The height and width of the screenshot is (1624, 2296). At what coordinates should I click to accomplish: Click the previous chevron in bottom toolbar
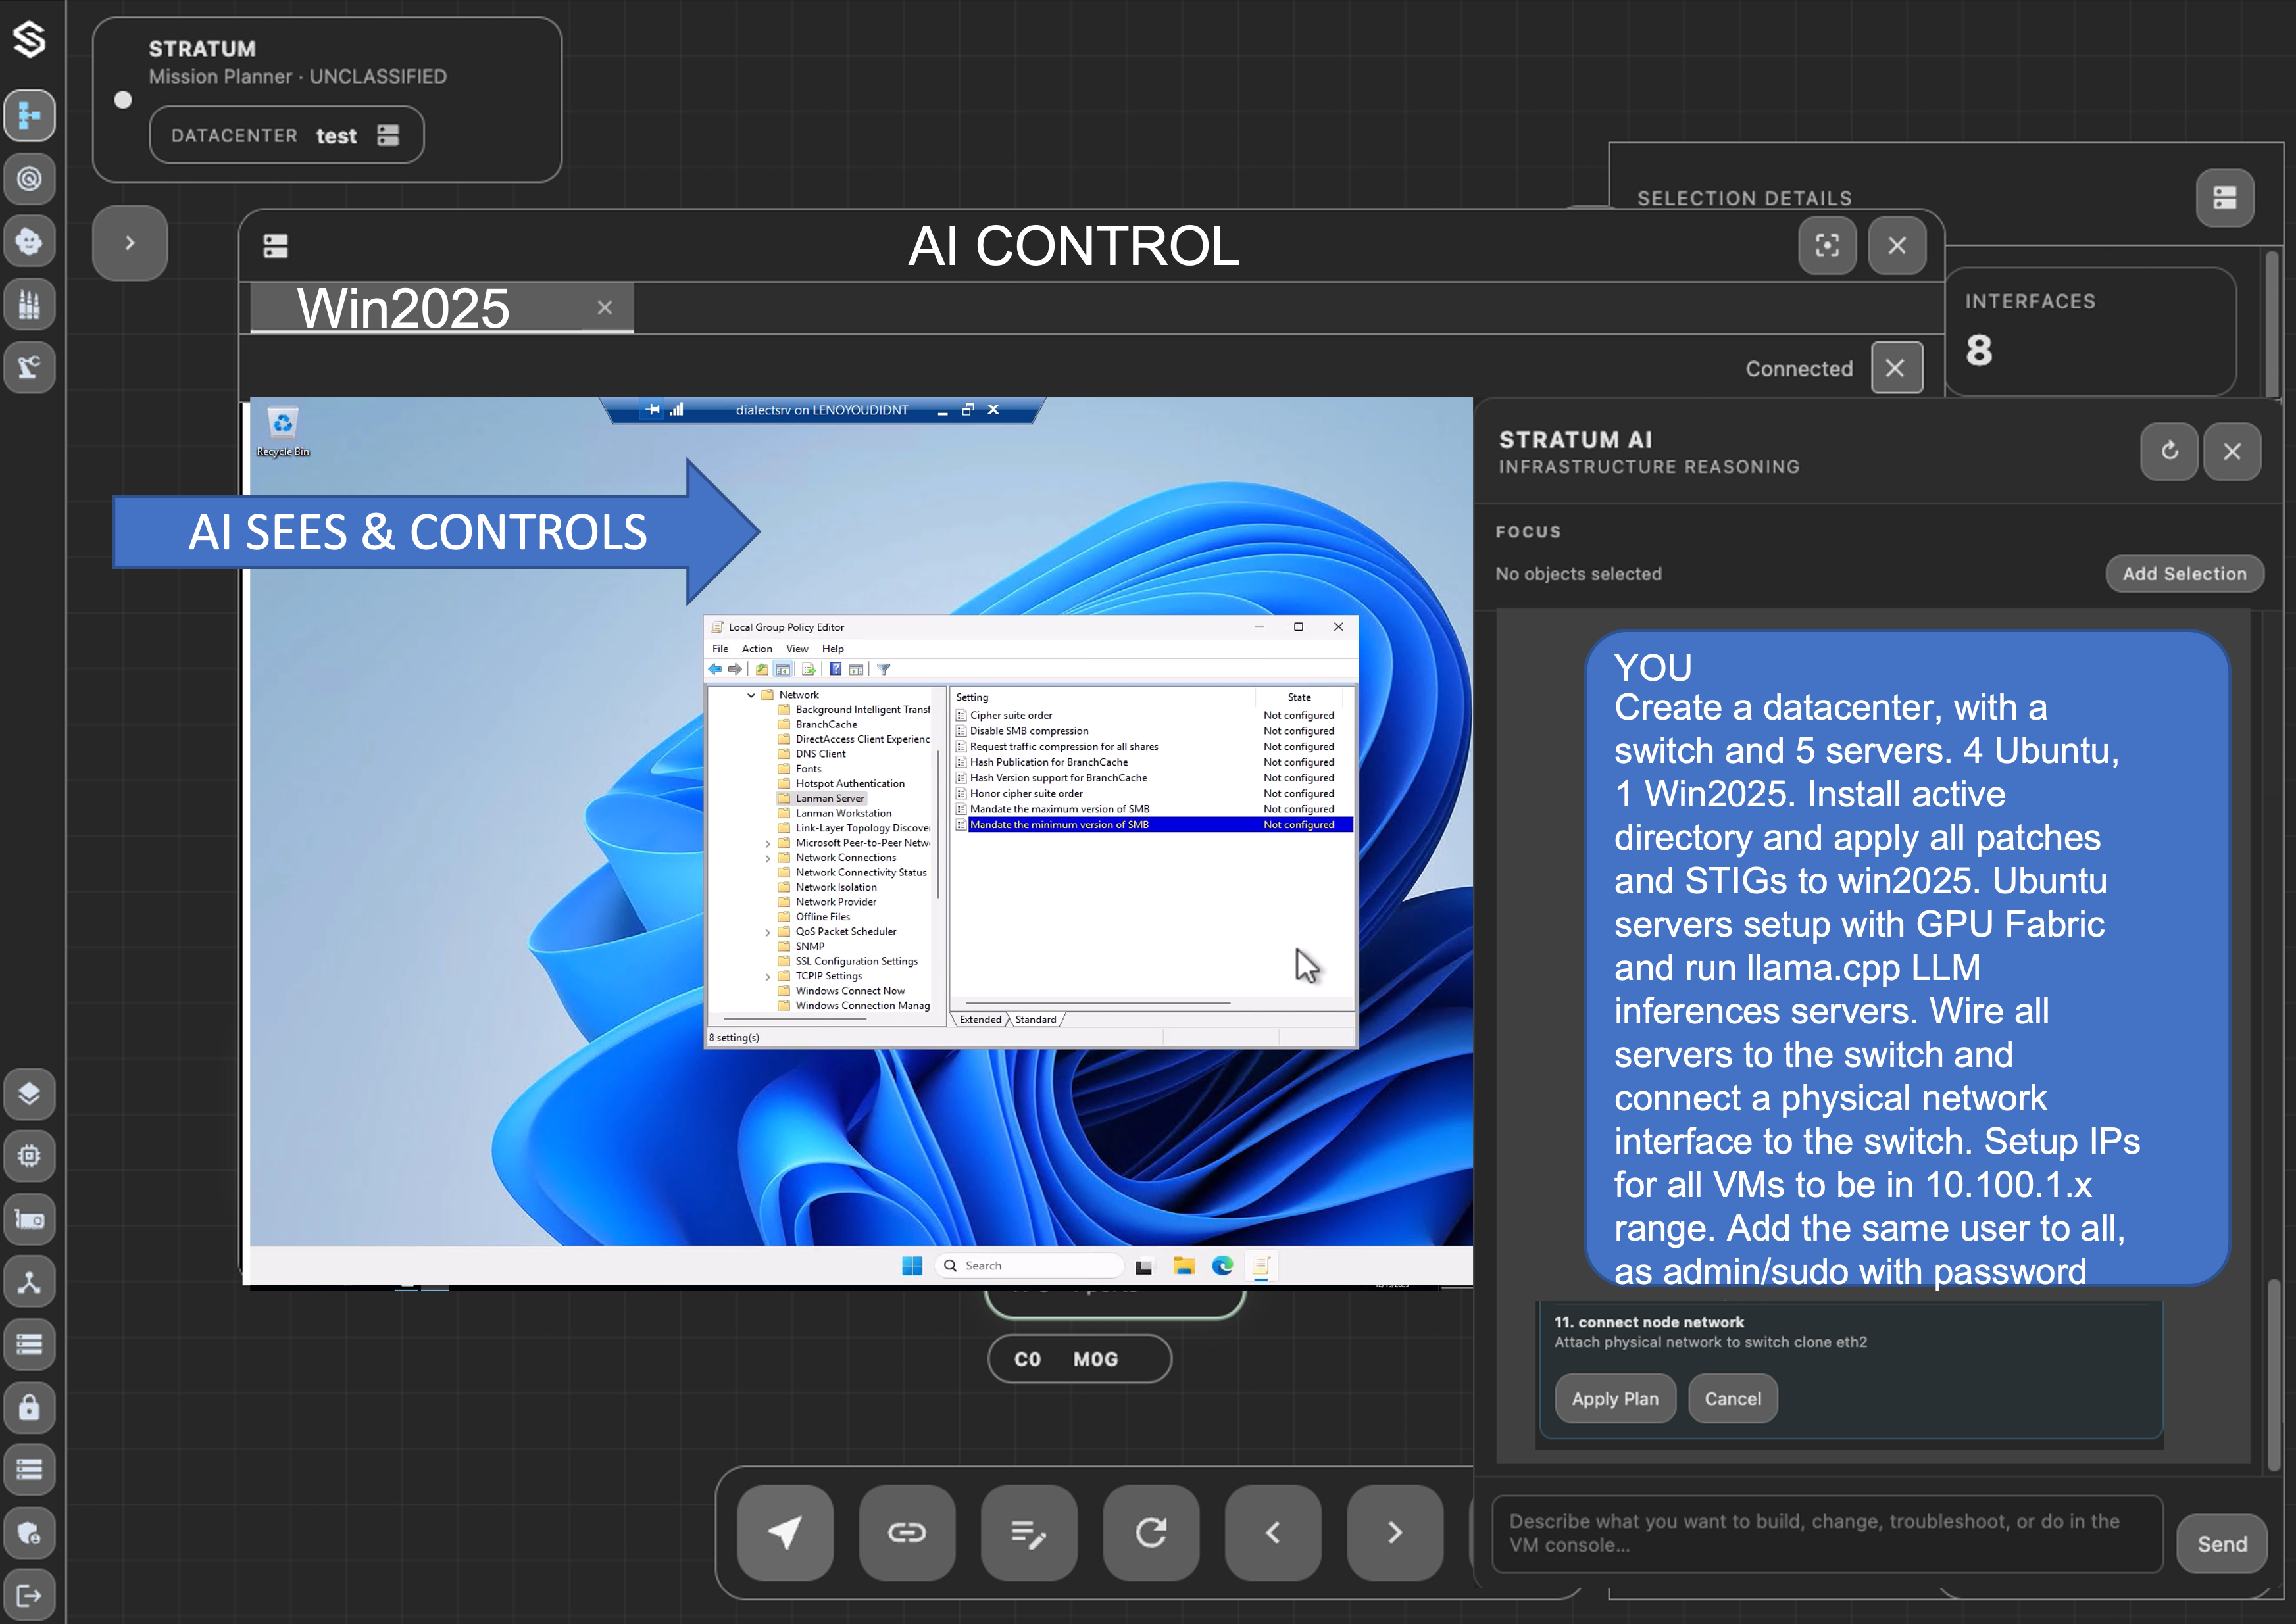pyautogui.click(x=1273, y=1532)
